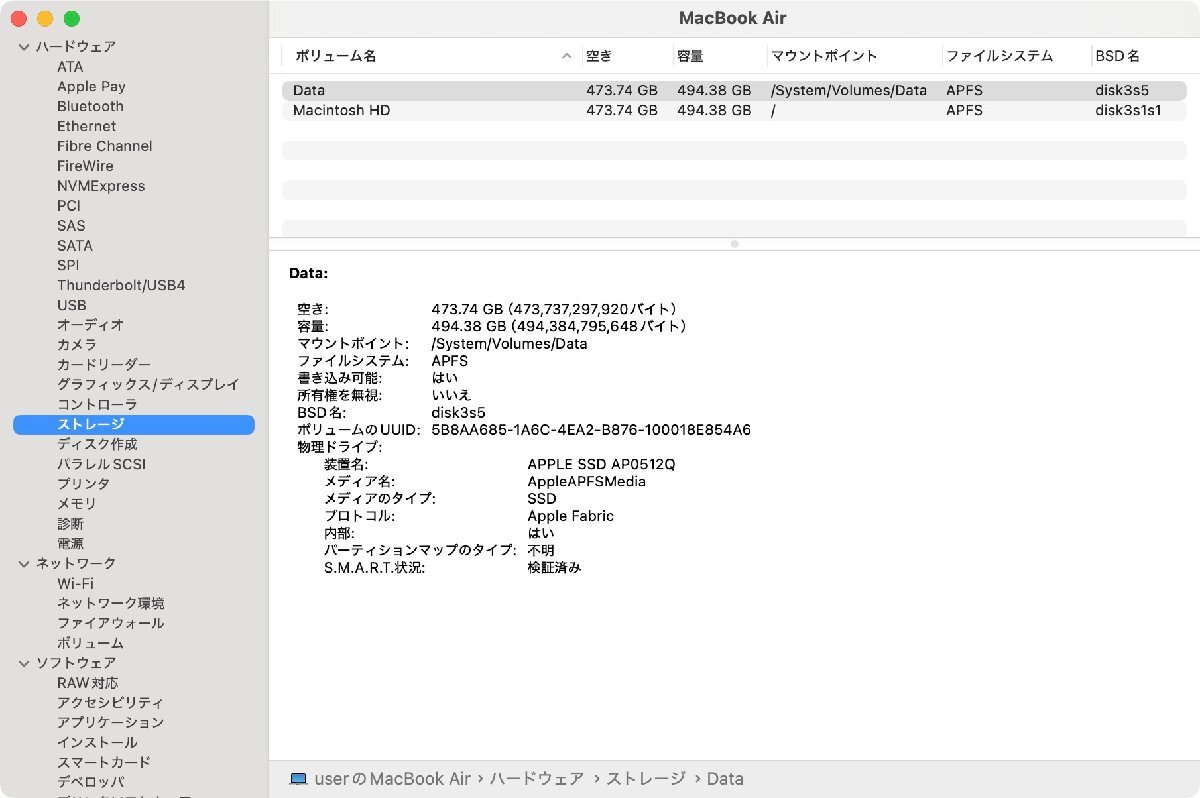The height and width of the screenshot is (798, 1200).
Task: Open ファイアウォール under network section
Action: (x=111, y=623)
